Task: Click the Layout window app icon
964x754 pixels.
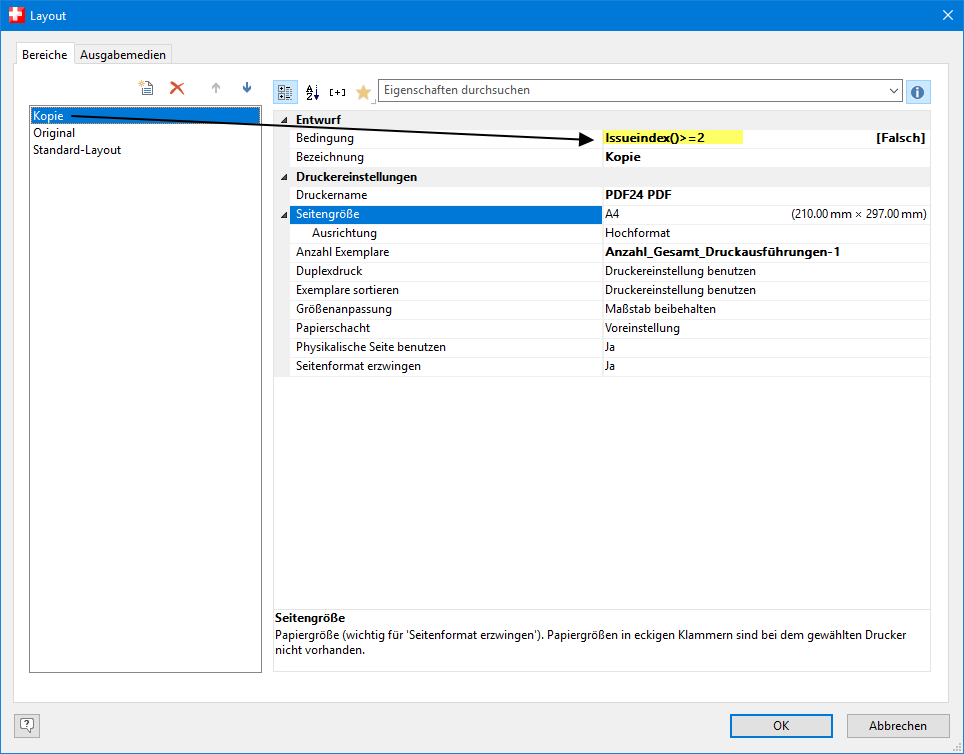Action: pyautogui.click(x=17, y=15)
